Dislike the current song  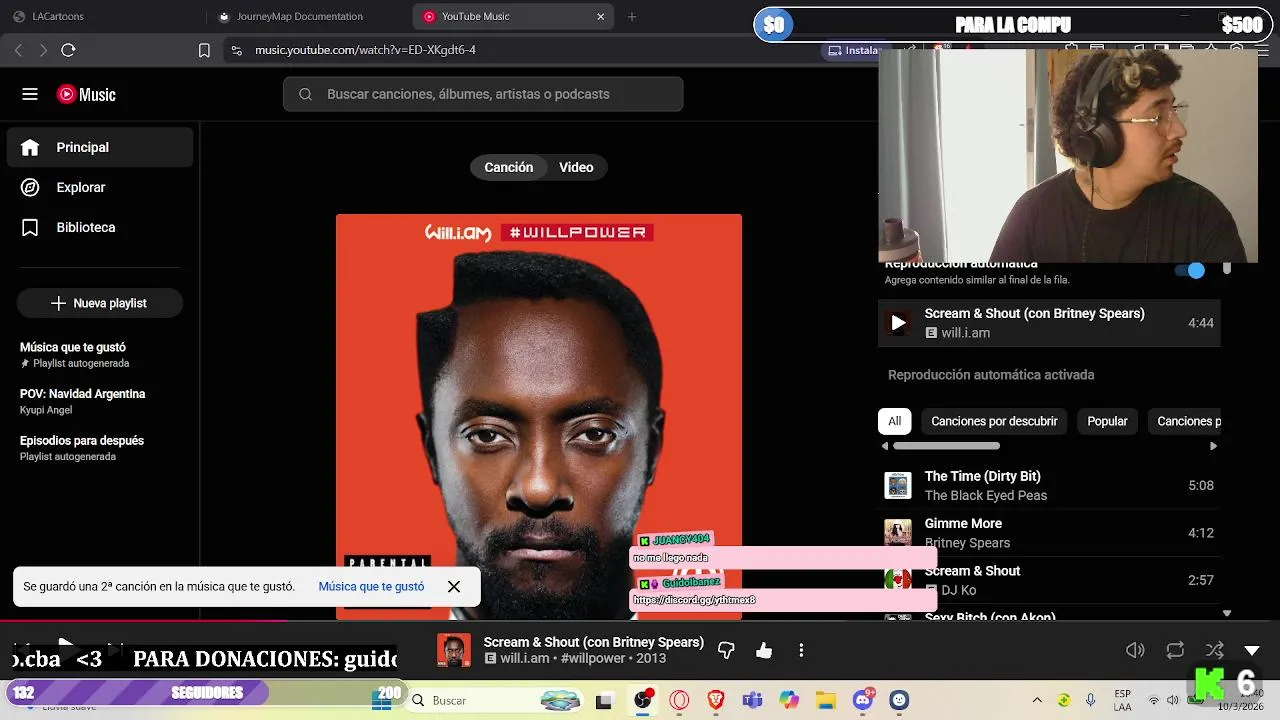click(726, 650)
